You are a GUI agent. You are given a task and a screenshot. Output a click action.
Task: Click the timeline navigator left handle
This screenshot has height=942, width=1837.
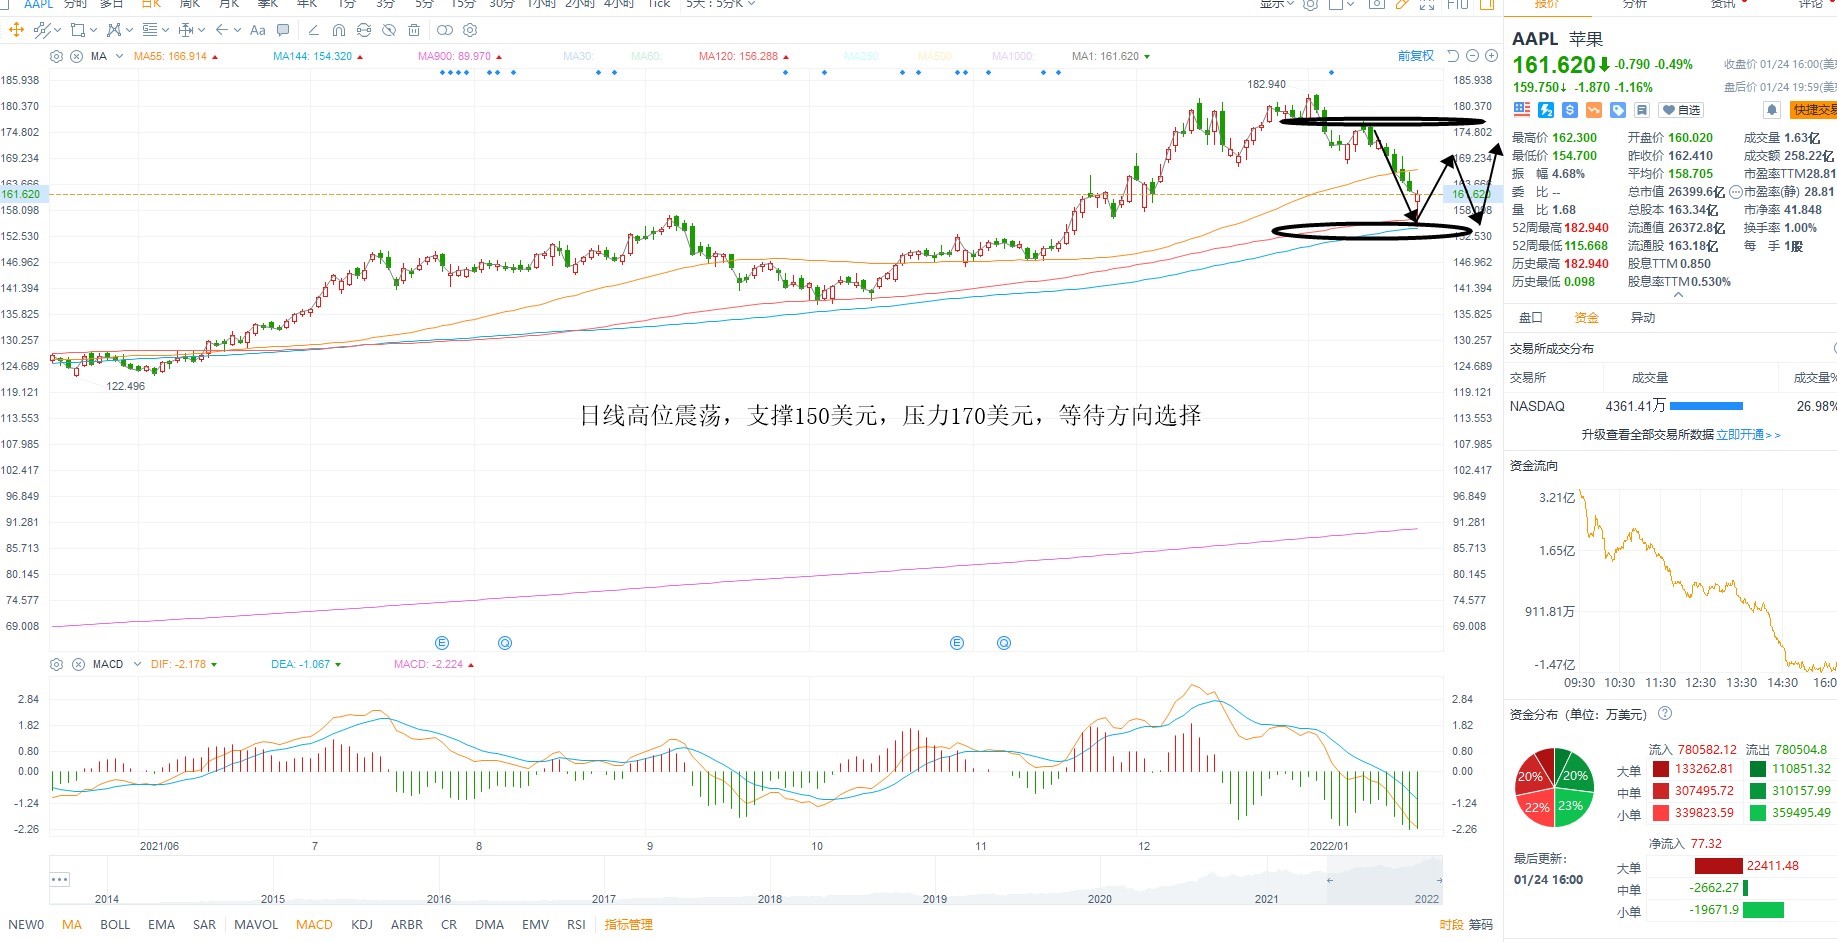point(1330,880)
